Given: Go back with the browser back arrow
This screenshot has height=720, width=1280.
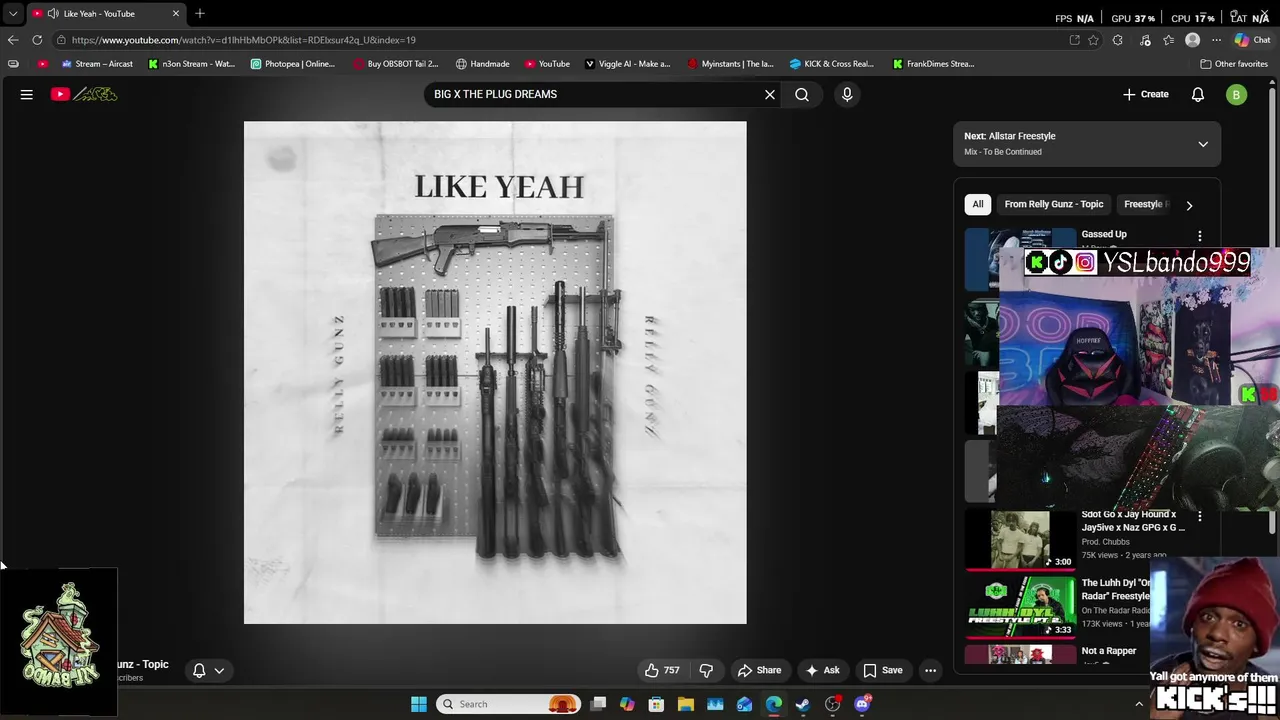Looking at the screenshot, I should click(12, 40).
